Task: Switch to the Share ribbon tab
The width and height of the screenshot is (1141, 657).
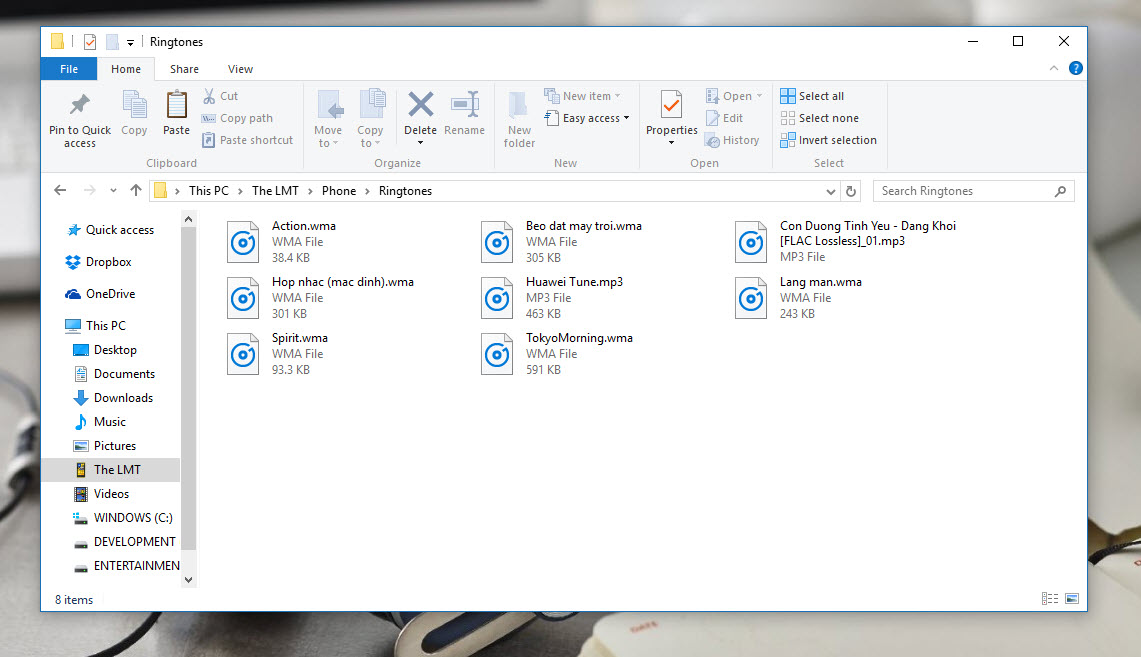Action: 184,69
